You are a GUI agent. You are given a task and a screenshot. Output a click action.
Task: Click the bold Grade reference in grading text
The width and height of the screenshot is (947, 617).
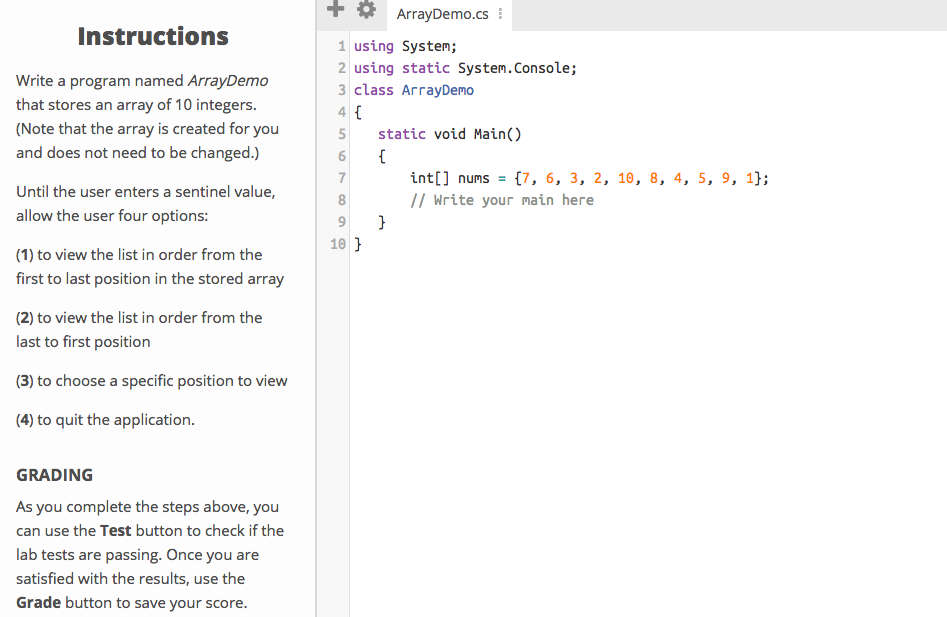pos(37,602)
